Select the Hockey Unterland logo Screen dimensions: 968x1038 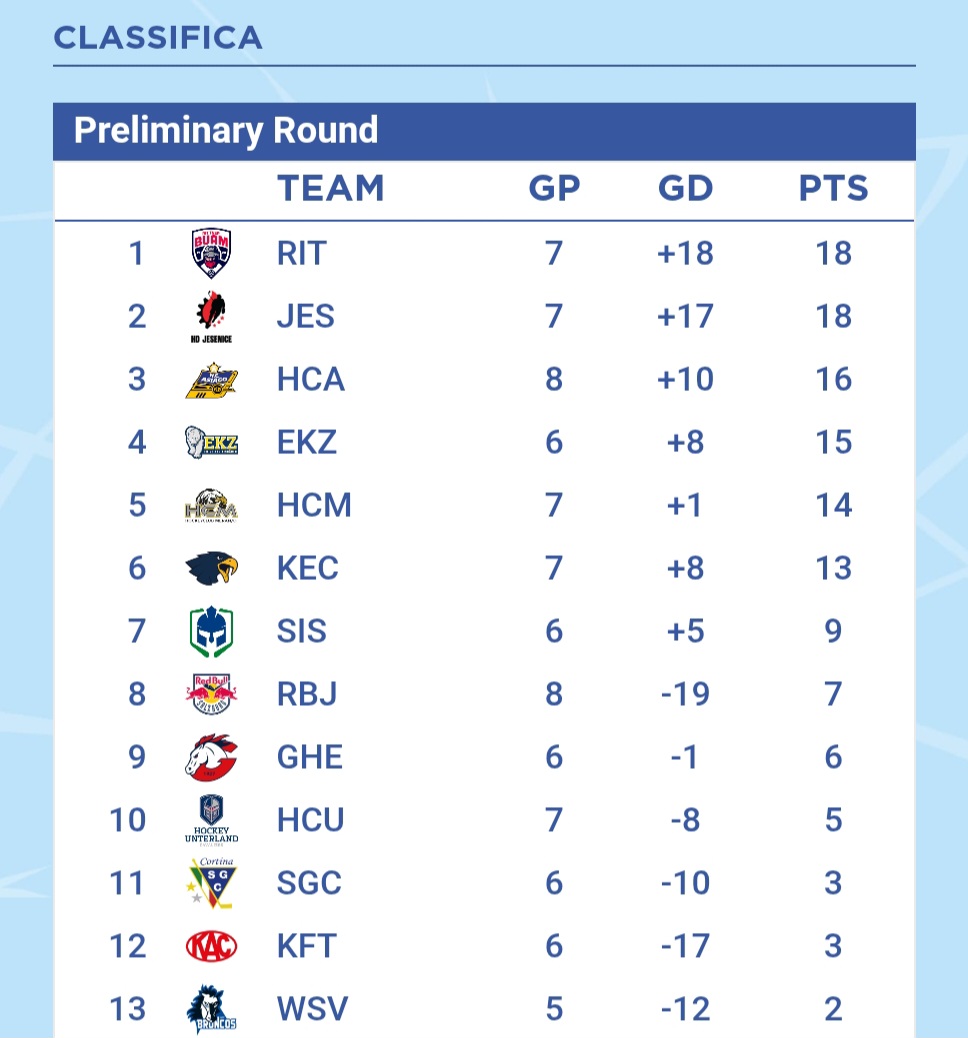[211, 820]
